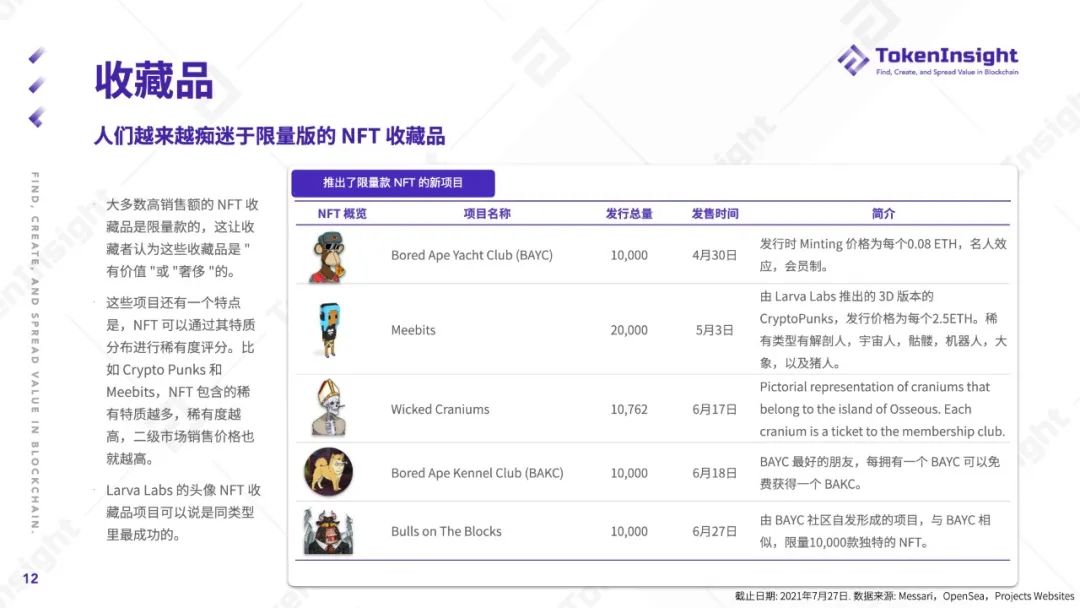Click the sale date 4月30日
The image size is (1080, 608).
[715, 255]
